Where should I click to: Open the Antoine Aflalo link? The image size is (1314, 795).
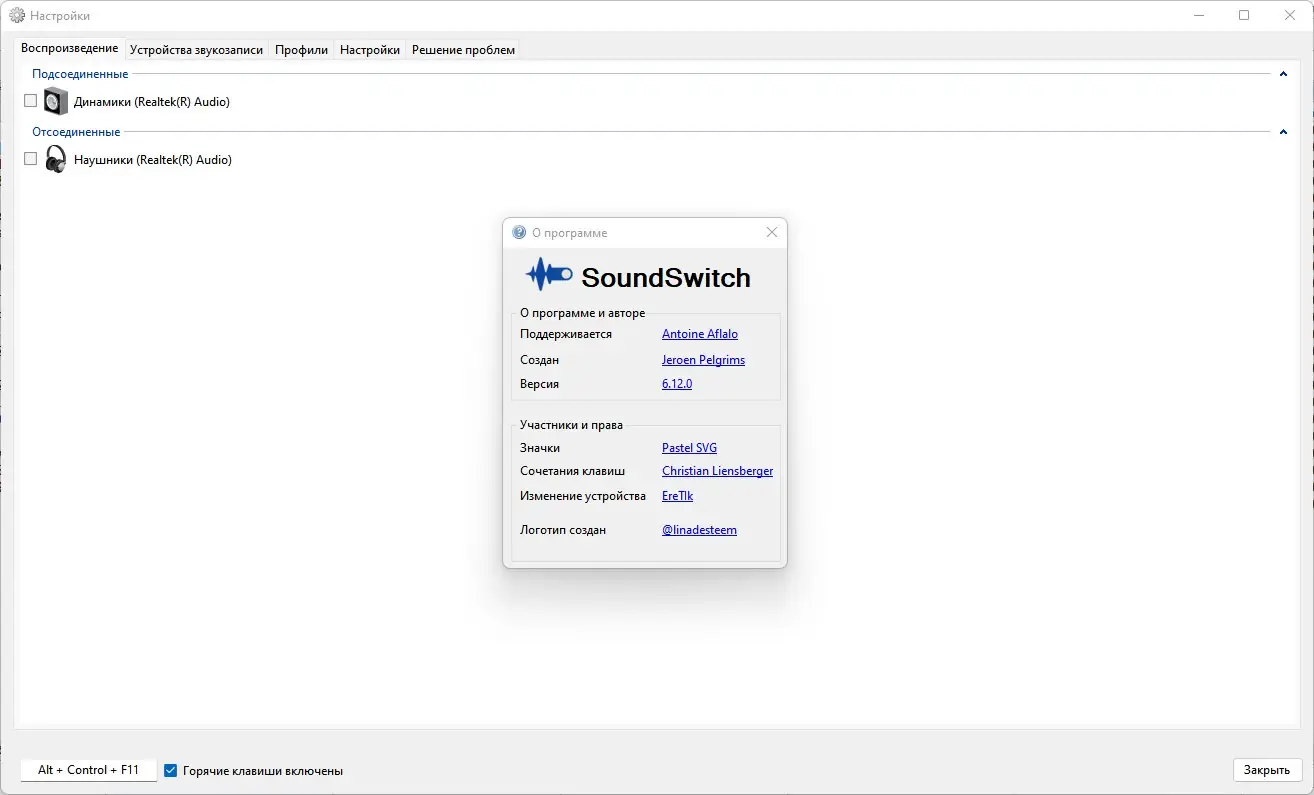700,334
